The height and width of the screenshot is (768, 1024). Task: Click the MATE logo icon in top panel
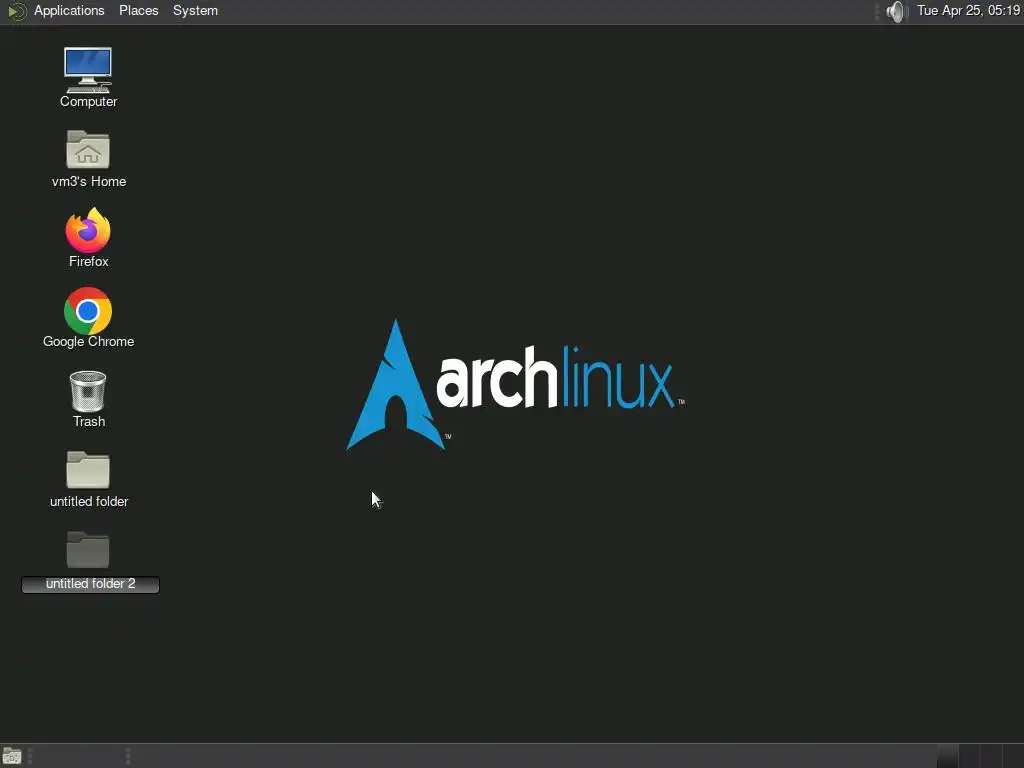(x=17, y=11)
